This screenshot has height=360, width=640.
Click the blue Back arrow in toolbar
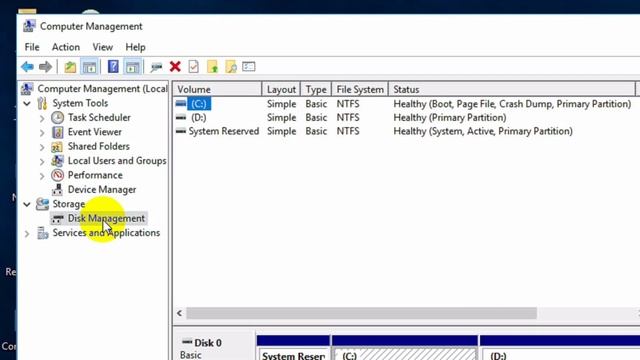pos(27,67)
